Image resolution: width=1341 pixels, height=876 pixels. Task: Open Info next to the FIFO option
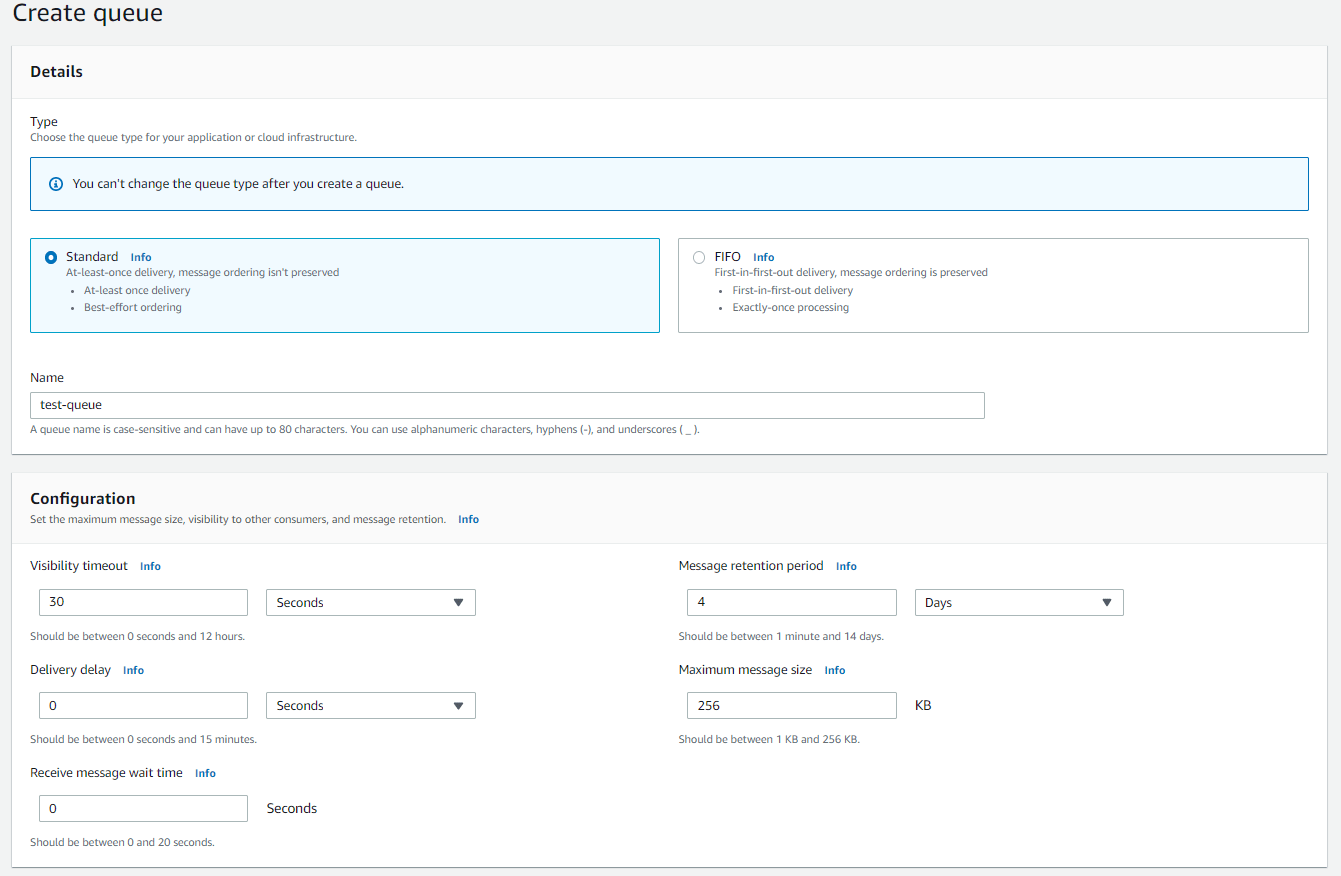coord(763,257)
